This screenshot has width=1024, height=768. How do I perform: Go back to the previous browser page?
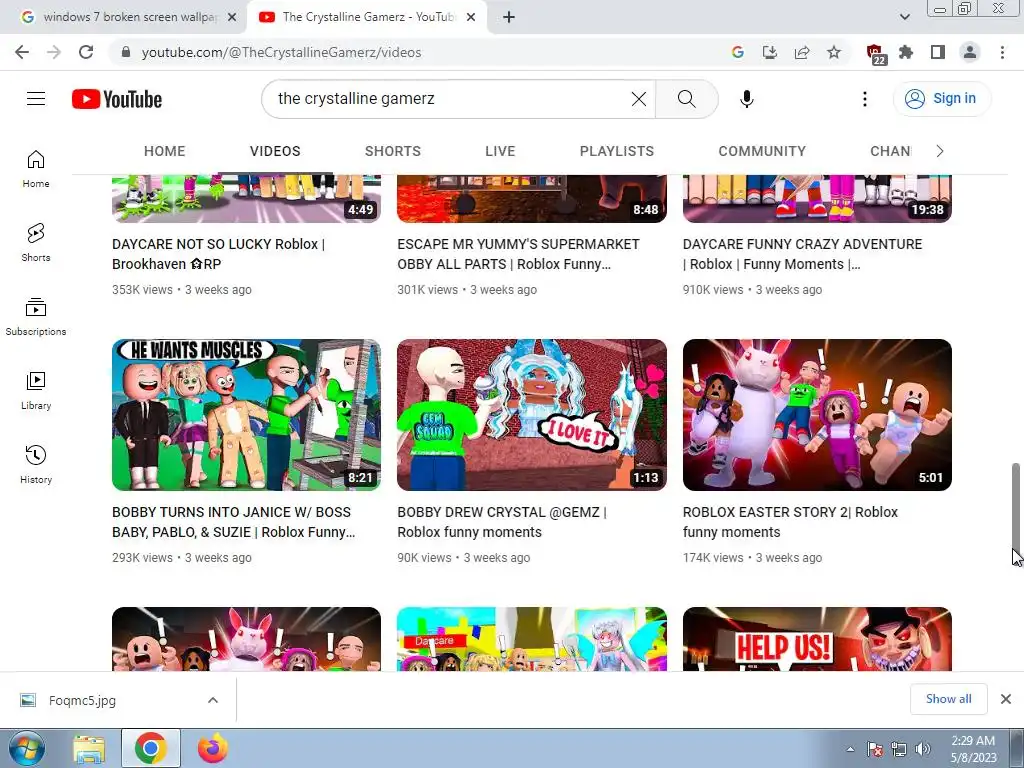pyautogui.click(x=22, y=52)
